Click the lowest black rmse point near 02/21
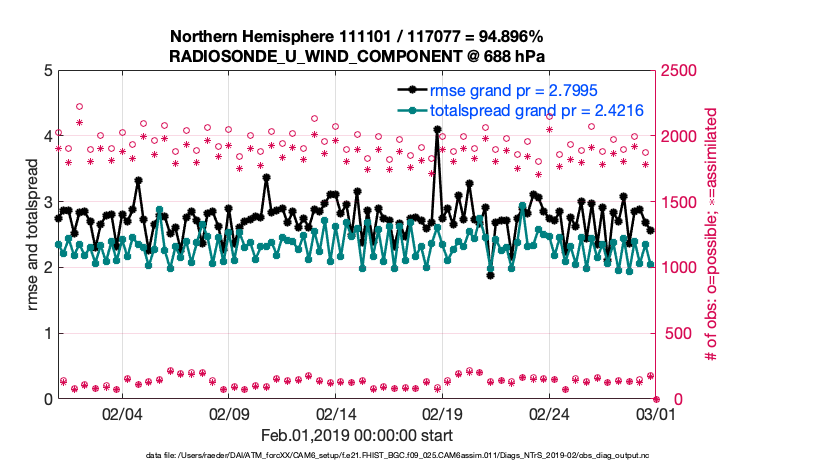Viewport: 830px width, 470px height. pyautogui.click(x=490, y=275)
